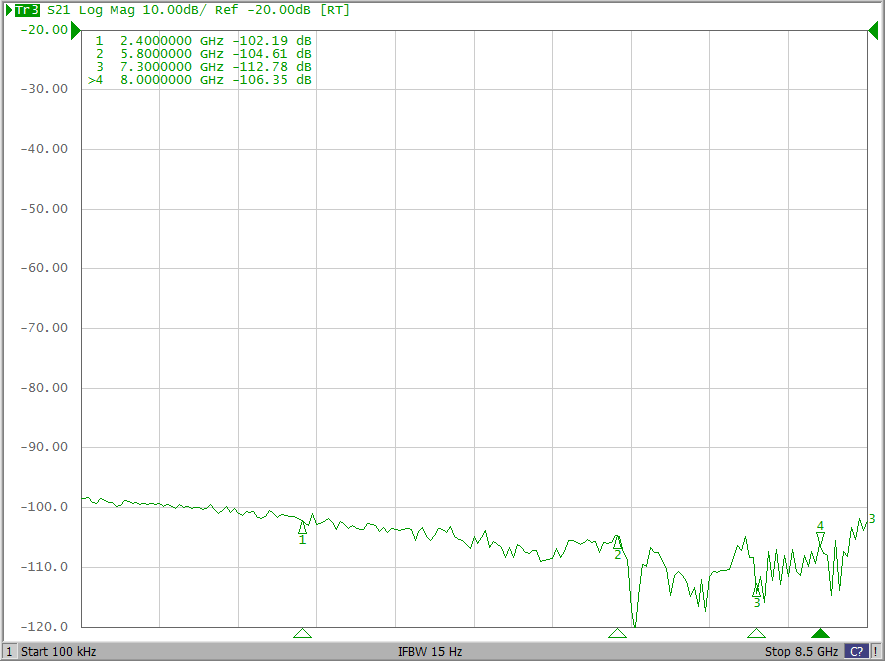
Task: Click channel 1 indicator in status bar
Action: [x=9, y=651]
